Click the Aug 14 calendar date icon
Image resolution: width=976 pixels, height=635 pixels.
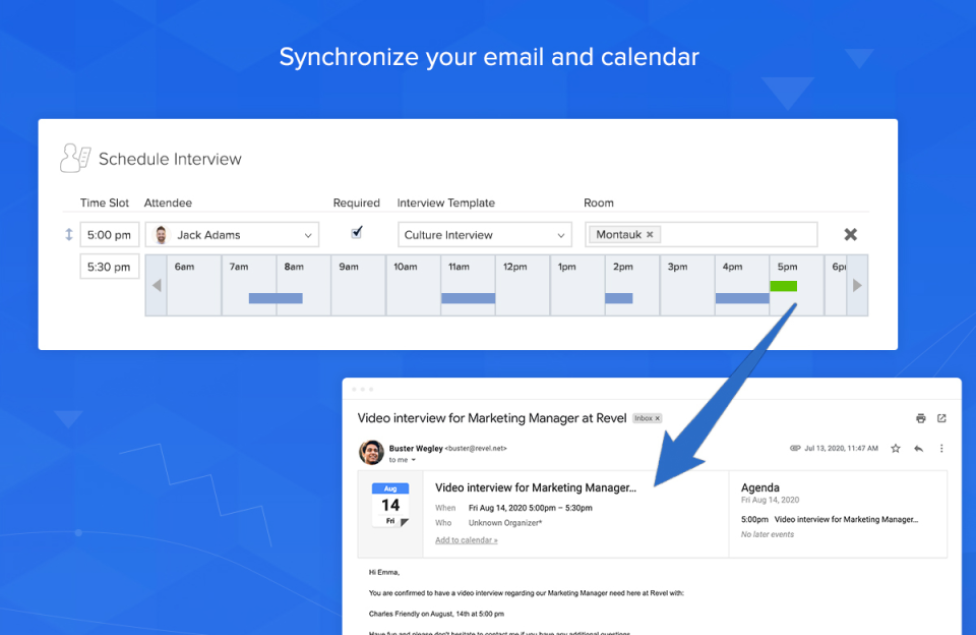click(x=390, y=504)
